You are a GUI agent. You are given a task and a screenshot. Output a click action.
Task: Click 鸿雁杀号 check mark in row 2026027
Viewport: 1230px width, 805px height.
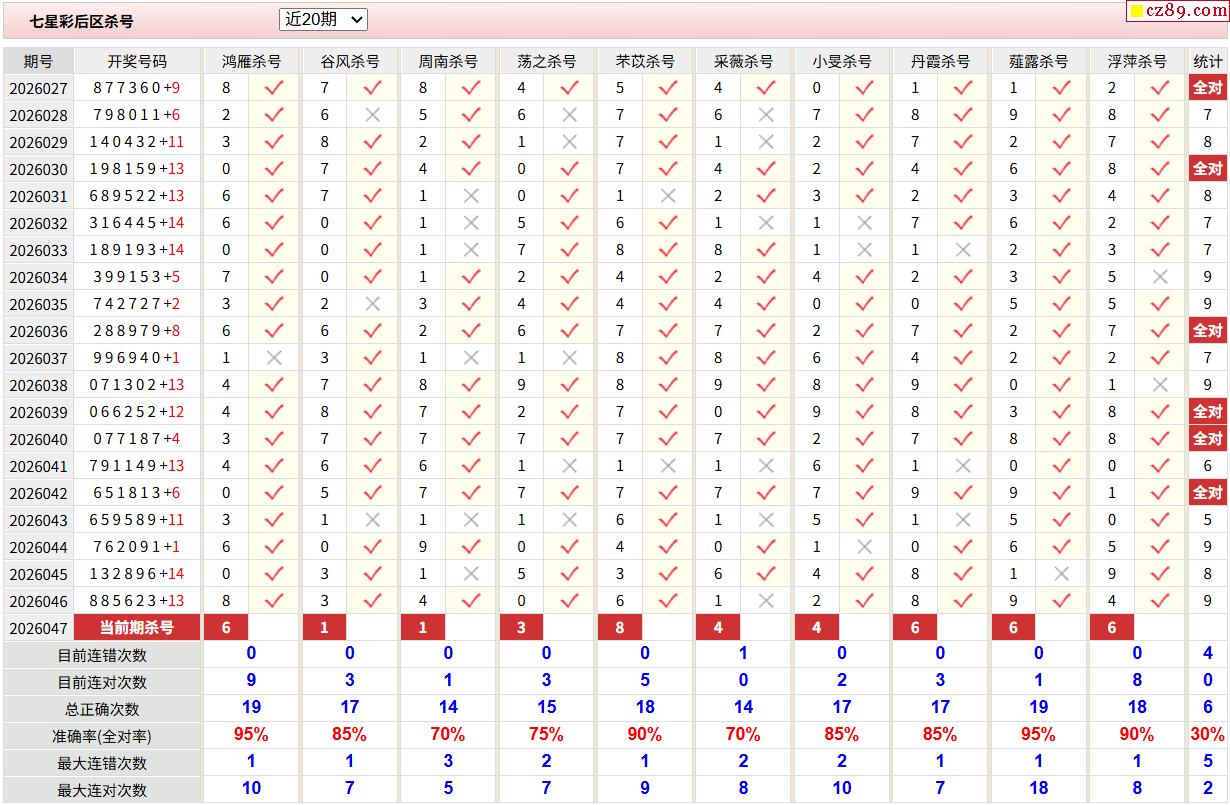274,88
